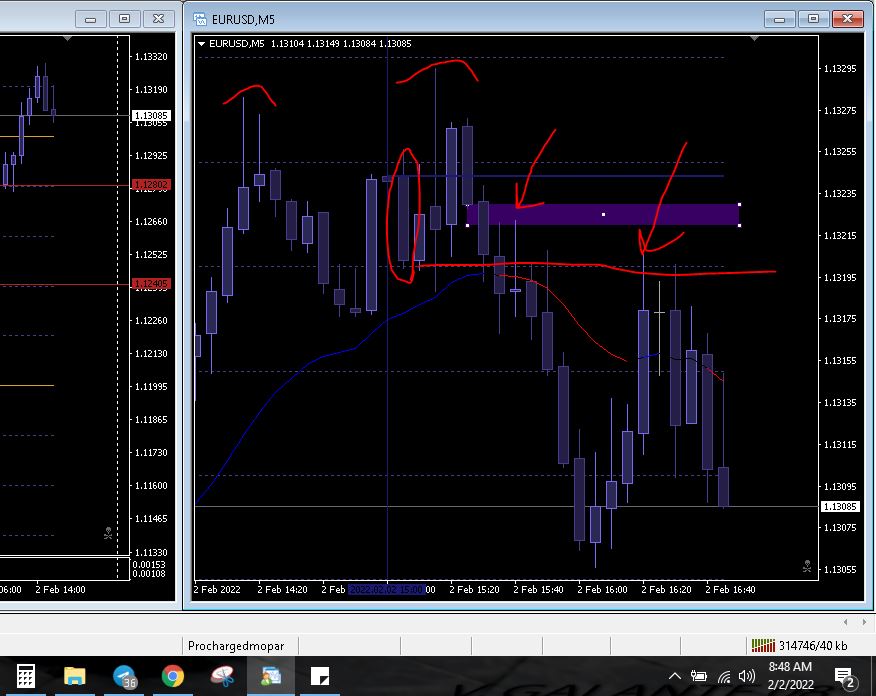
Task: Click the connection status bars icon
Action: point(763,645)
